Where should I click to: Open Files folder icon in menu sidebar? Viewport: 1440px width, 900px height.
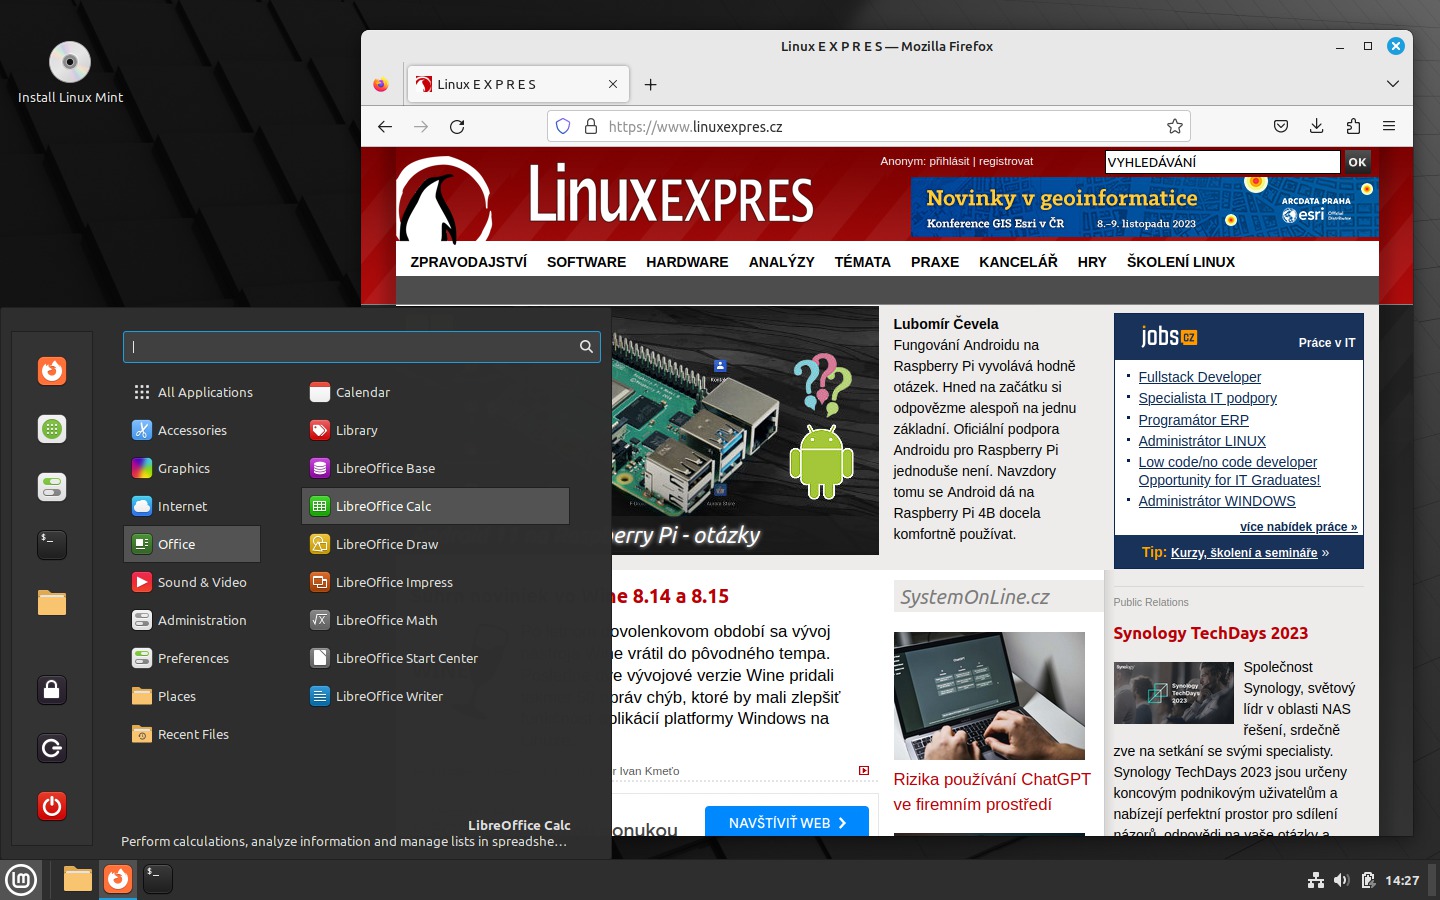click(x=52, y=603)
